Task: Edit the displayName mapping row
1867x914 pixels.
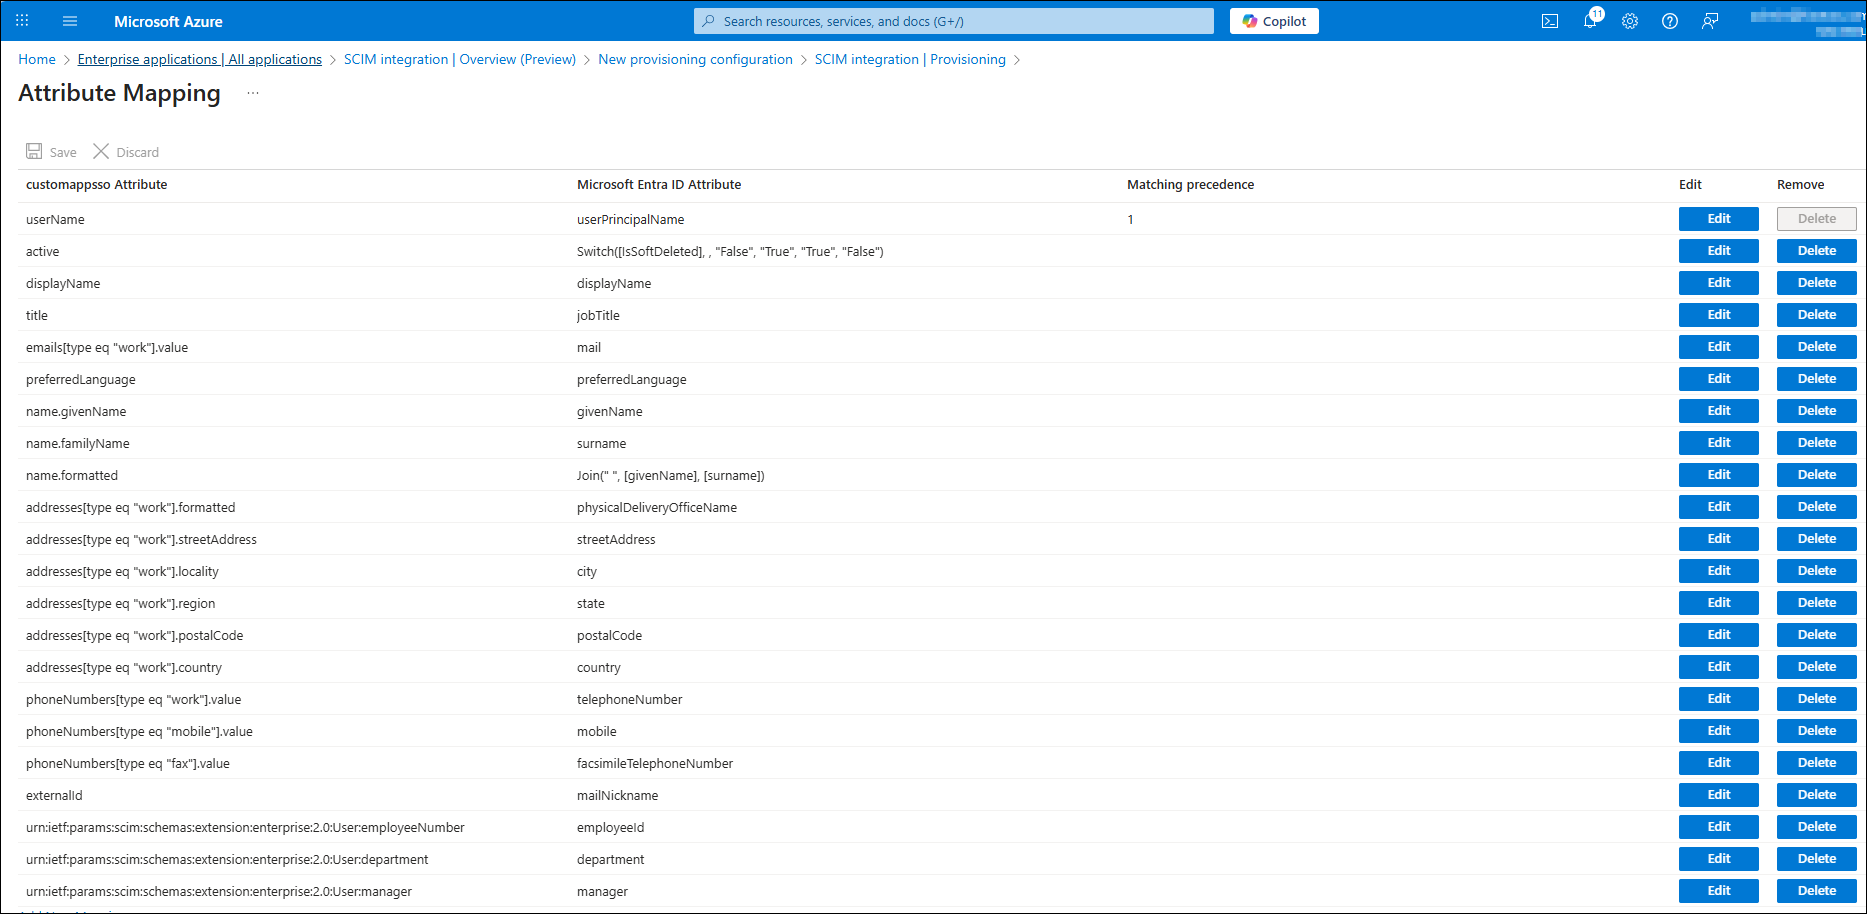Action: pos(1718,283)
